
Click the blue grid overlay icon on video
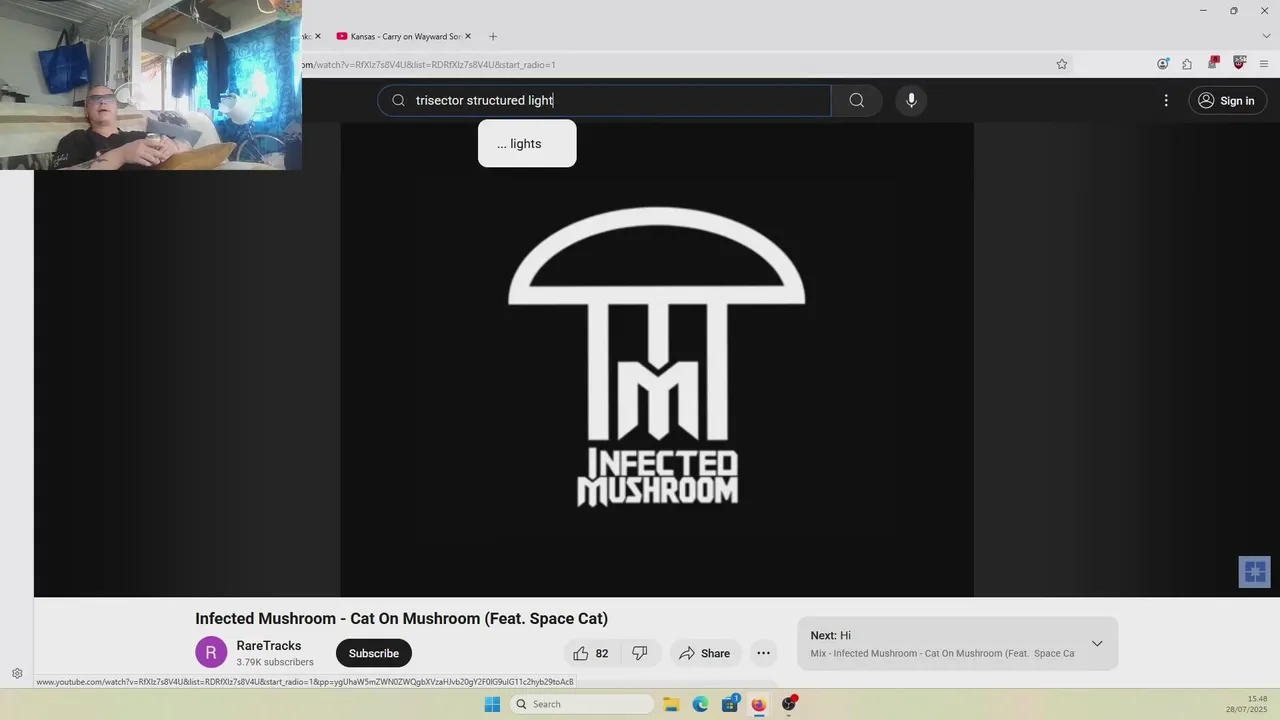1255,572
